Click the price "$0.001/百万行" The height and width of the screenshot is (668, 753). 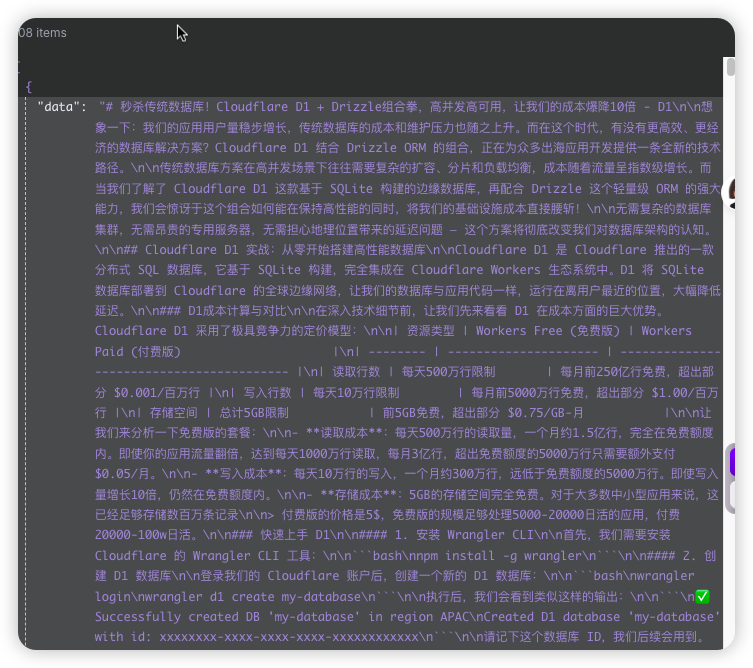[x=157, y=392]
